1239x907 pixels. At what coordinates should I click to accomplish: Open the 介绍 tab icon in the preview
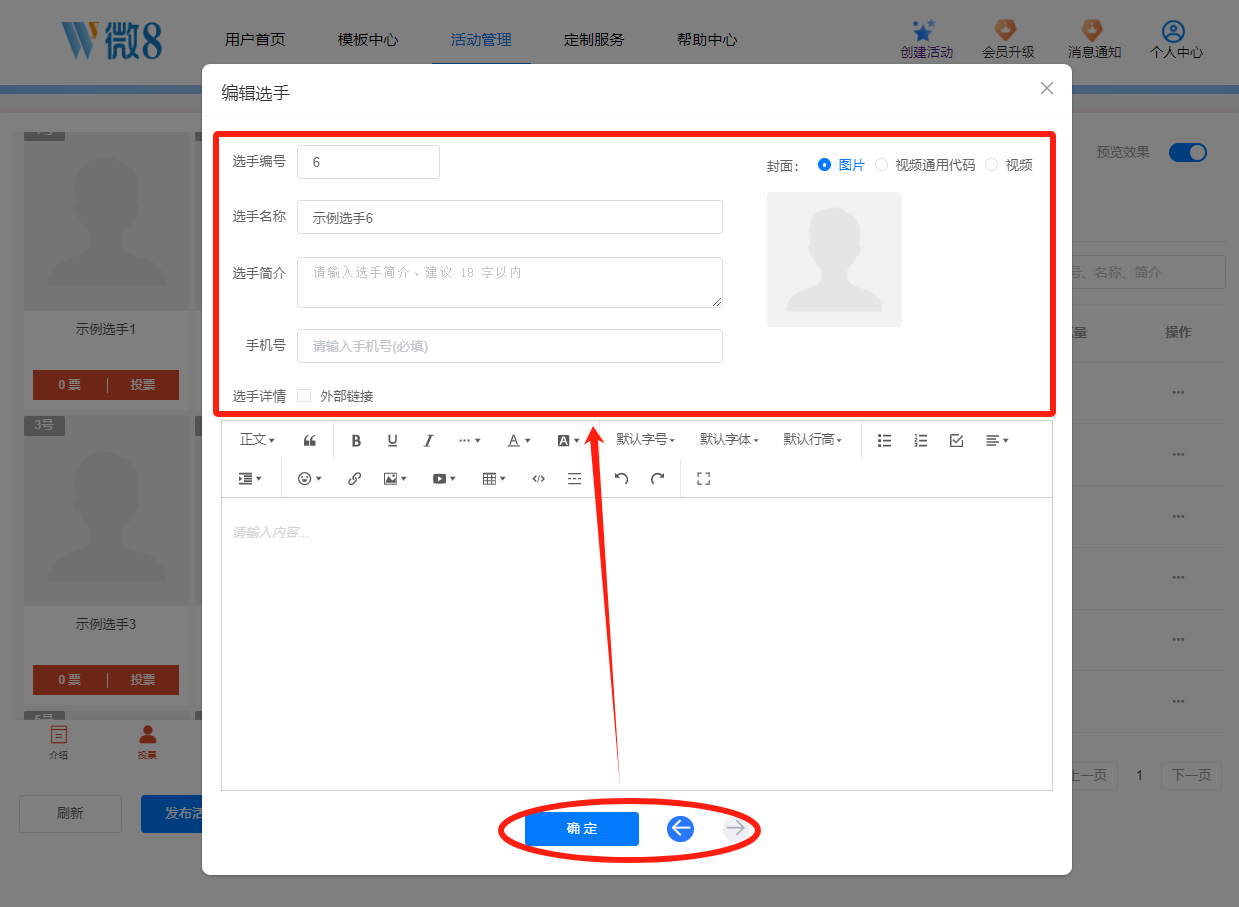[x=59, y=743]
